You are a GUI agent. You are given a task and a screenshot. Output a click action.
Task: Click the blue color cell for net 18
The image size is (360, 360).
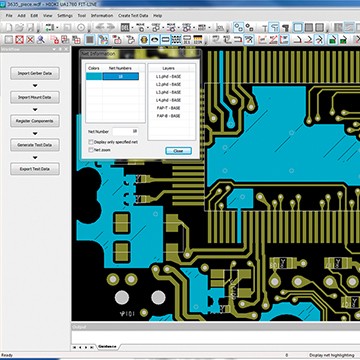click(94, 76)
